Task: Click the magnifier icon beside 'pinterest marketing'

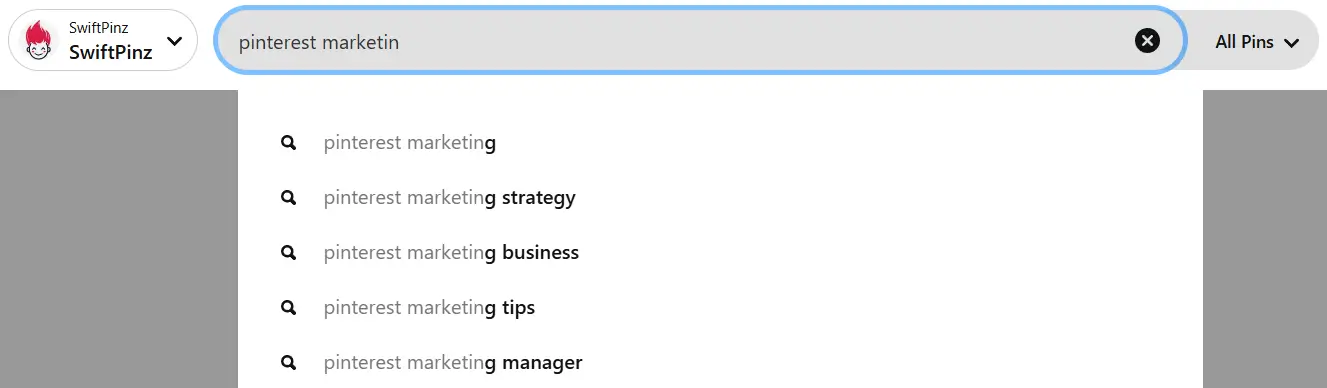Action: pos(289,143)
